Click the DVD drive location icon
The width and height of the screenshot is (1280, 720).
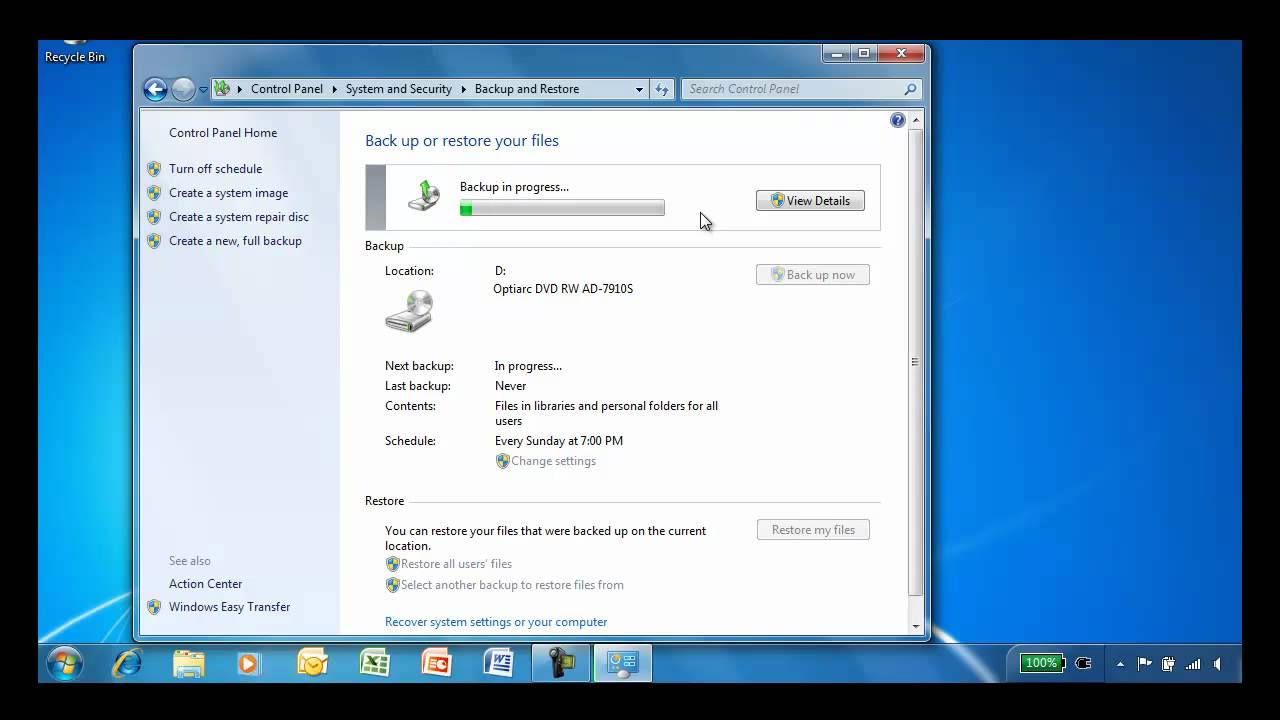409,311
